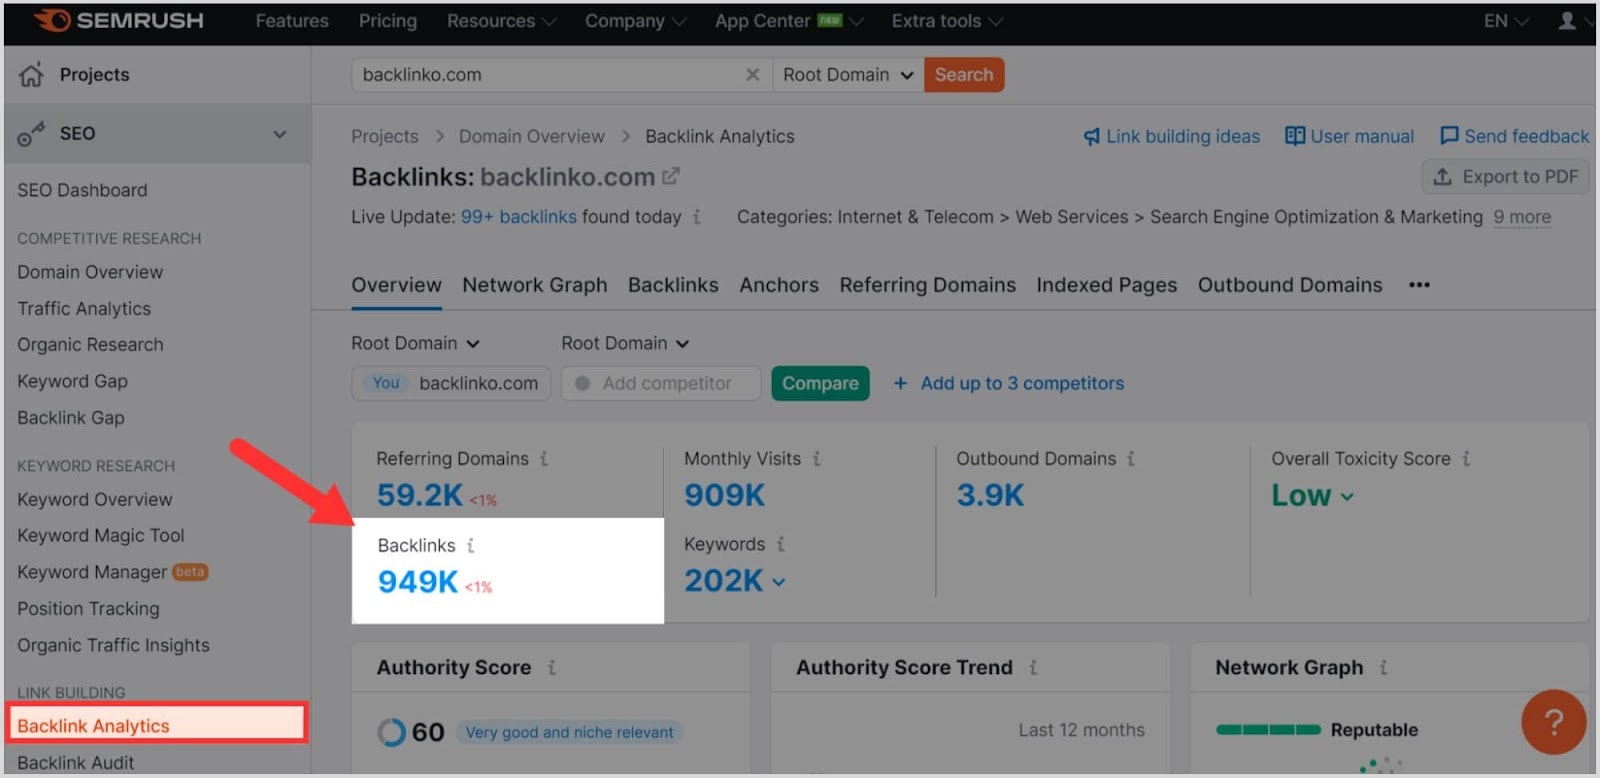Viewport: 1600px width, 778px height.
Task: Click the green Compare button
Action: pyautogui.click(x=820, y=384)
